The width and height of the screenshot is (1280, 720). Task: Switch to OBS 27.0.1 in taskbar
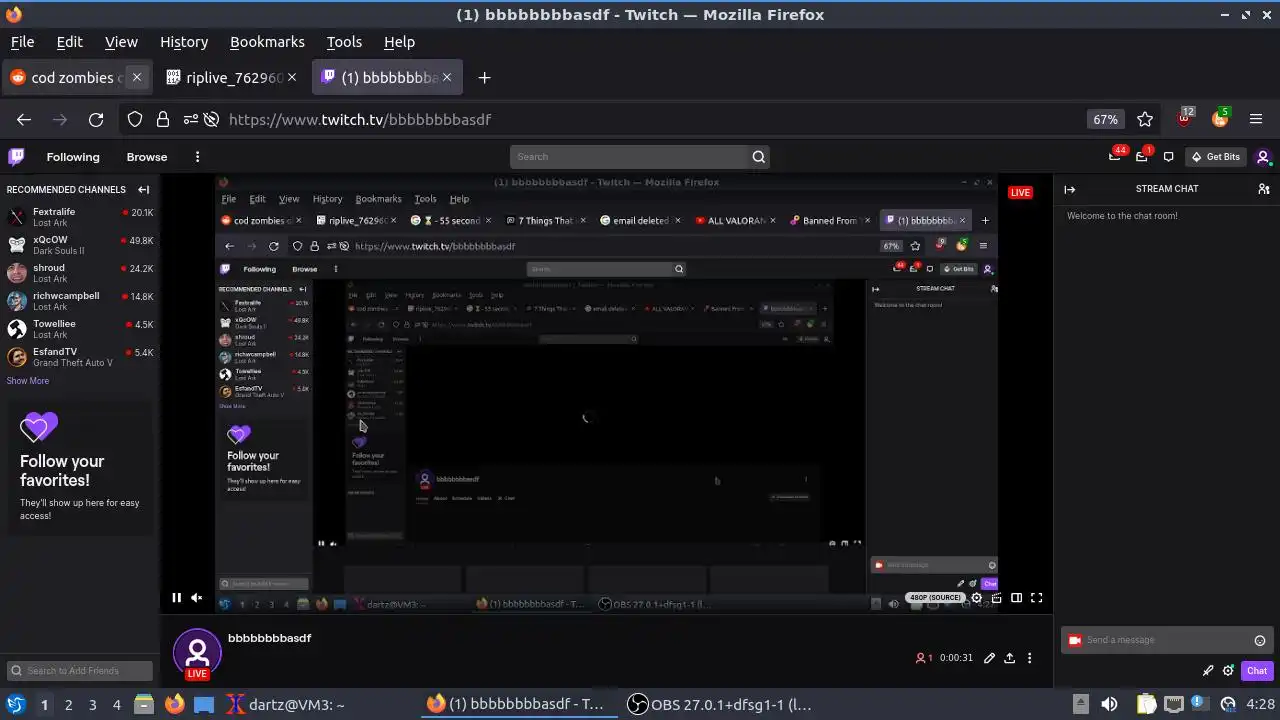click(719, 704)
